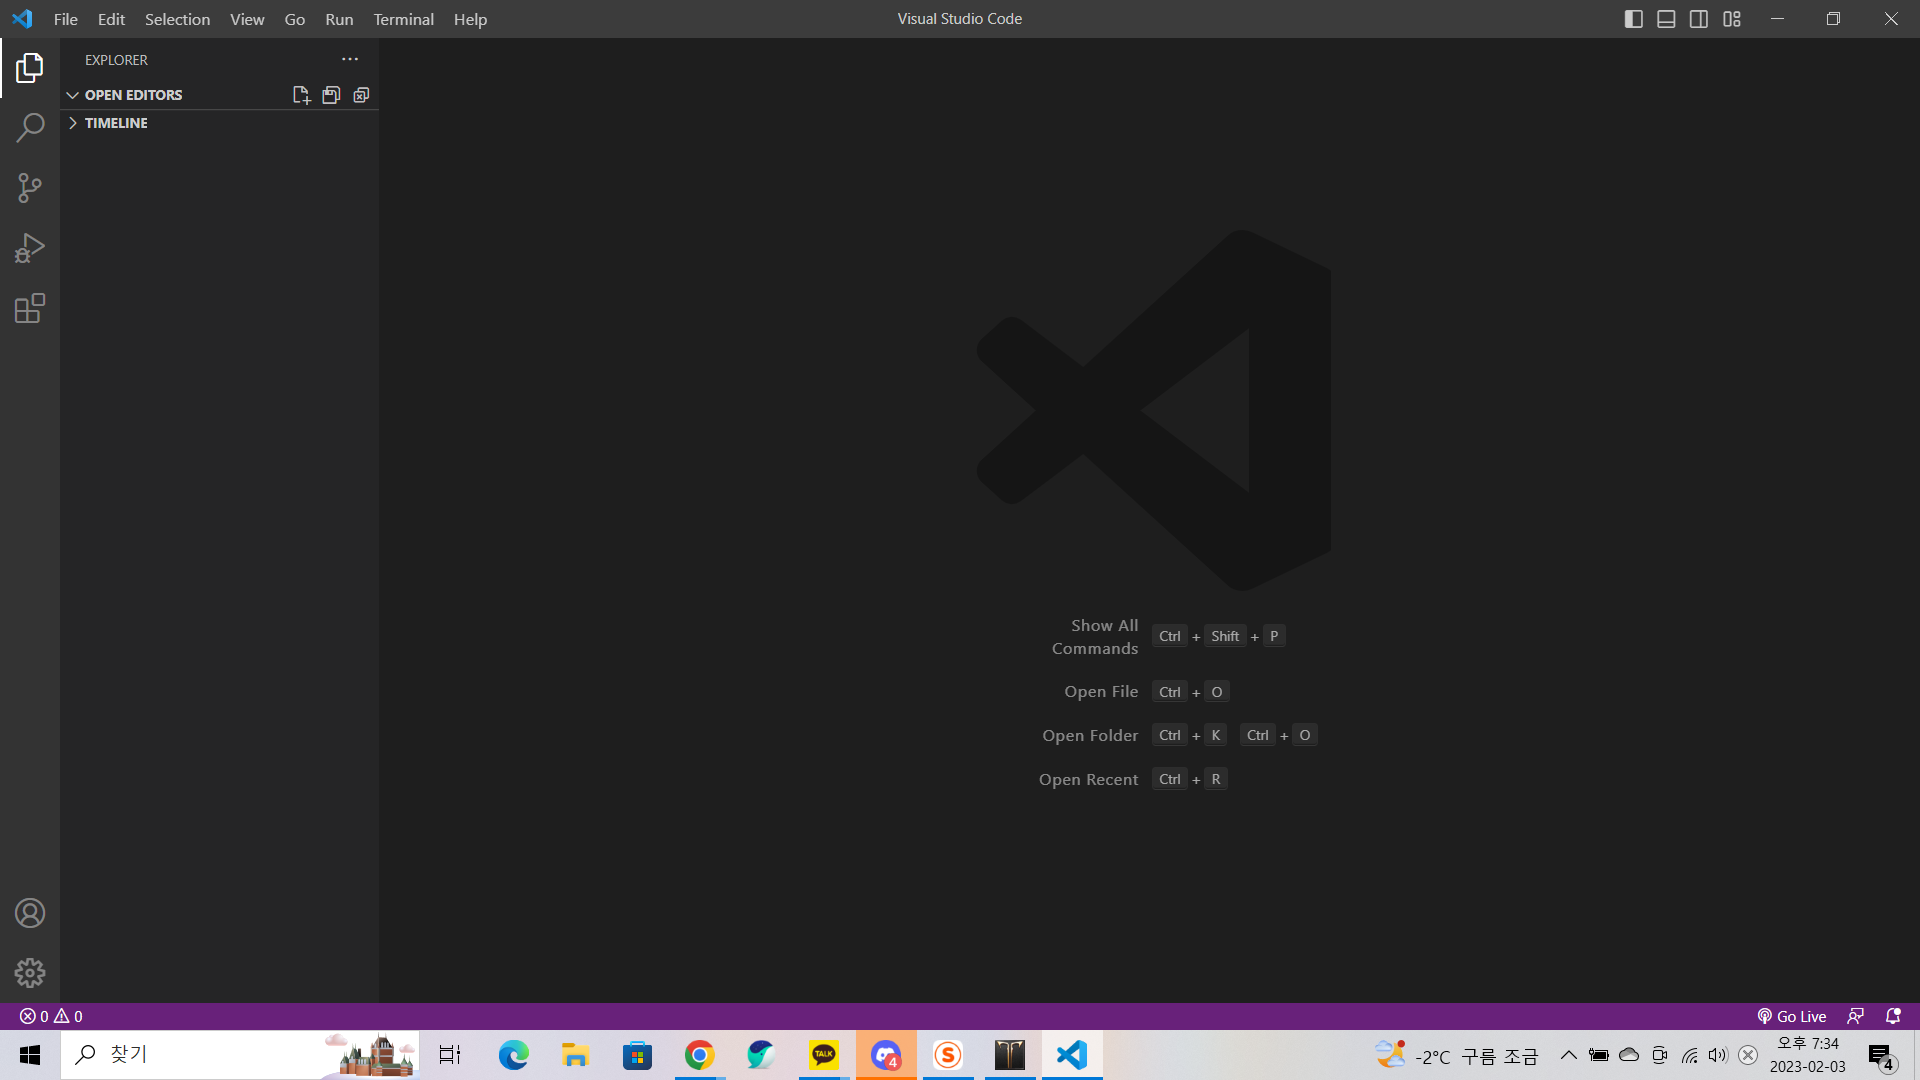This screenshot has width=1920, height=1080.
Task: Open the Help menu
Action: (470, 19)
